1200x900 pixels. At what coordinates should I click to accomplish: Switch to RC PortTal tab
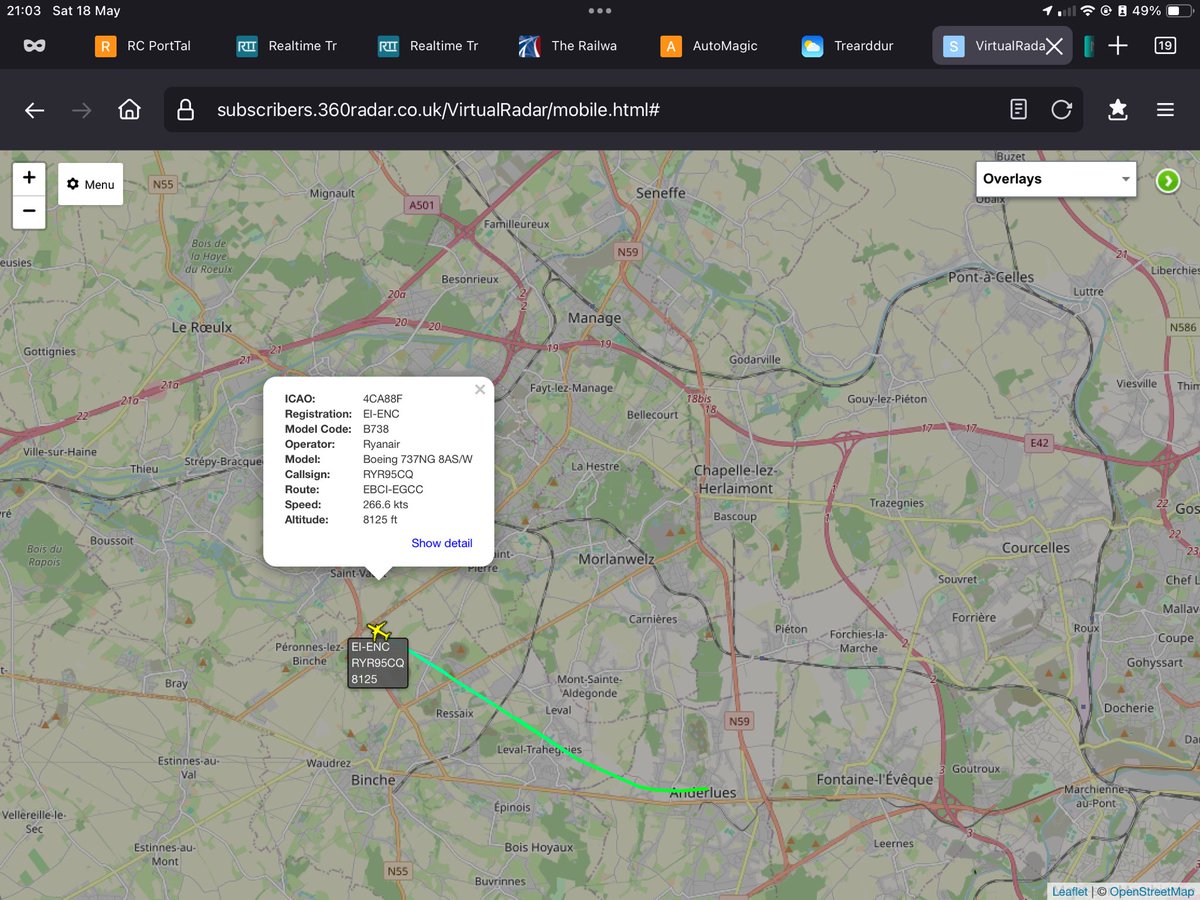(143, 46)
